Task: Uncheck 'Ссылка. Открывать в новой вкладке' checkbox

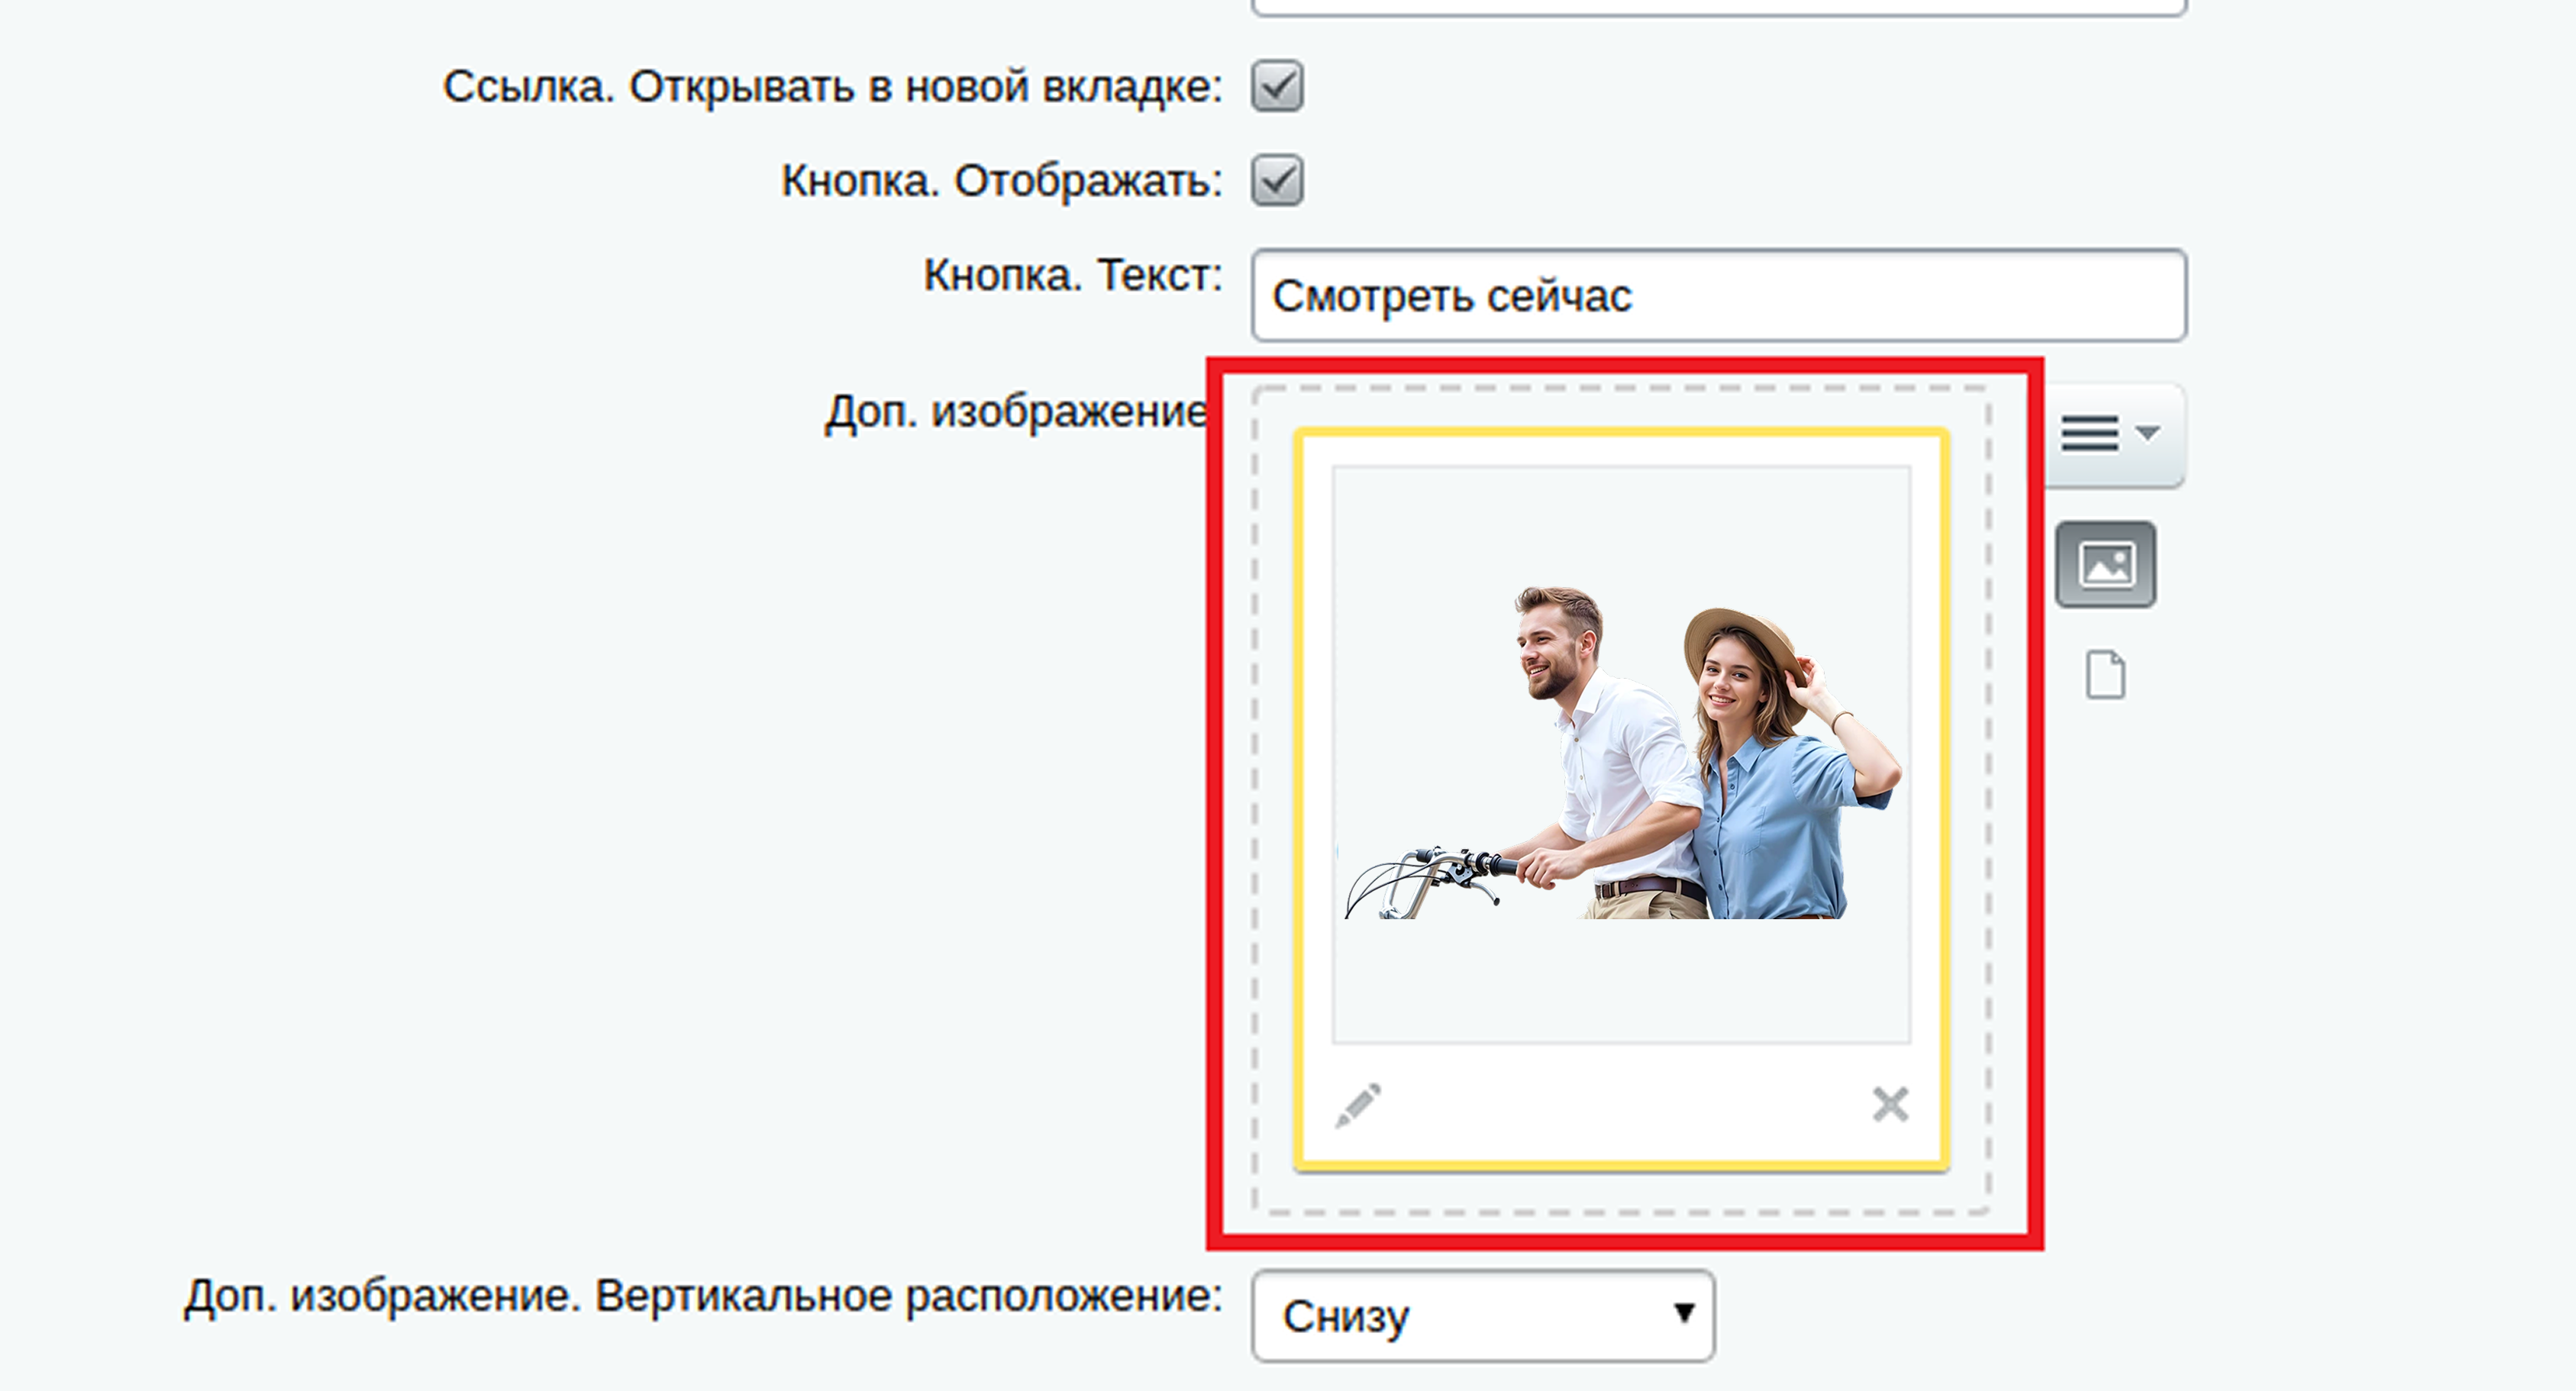Action: coord(1277,86)
